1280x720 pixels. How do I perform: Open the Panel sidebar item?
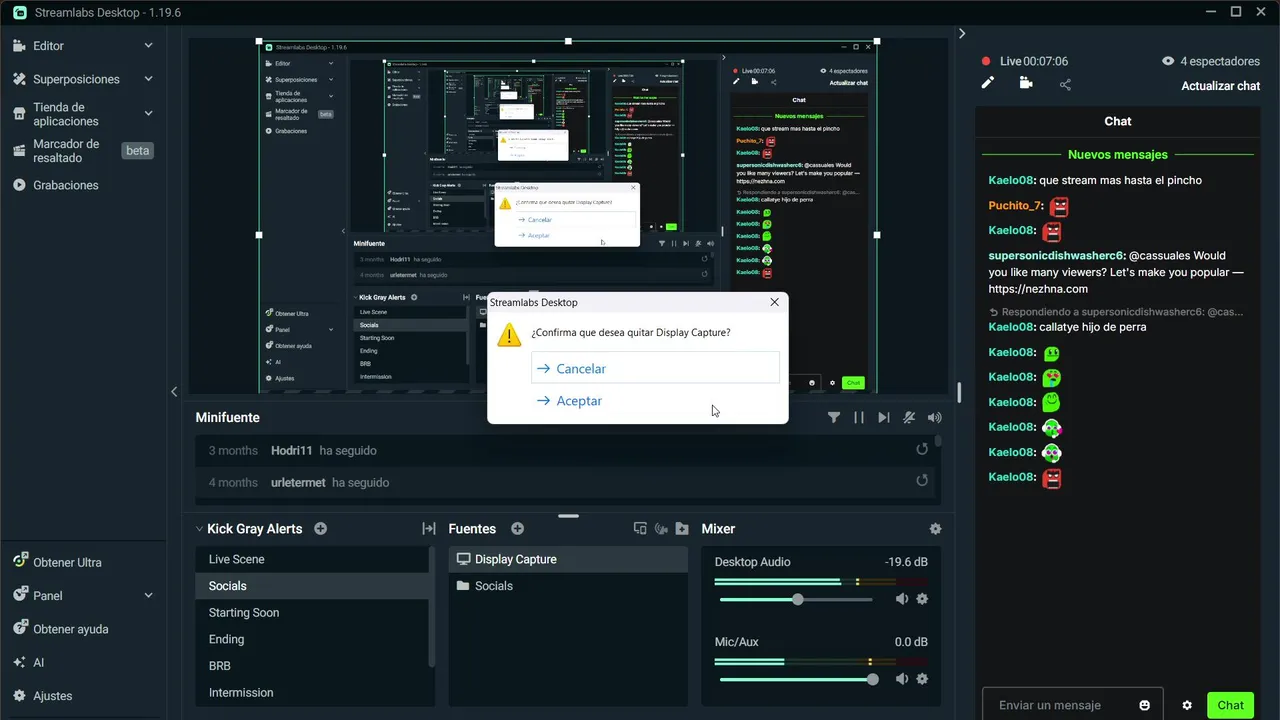pos(47,595)
